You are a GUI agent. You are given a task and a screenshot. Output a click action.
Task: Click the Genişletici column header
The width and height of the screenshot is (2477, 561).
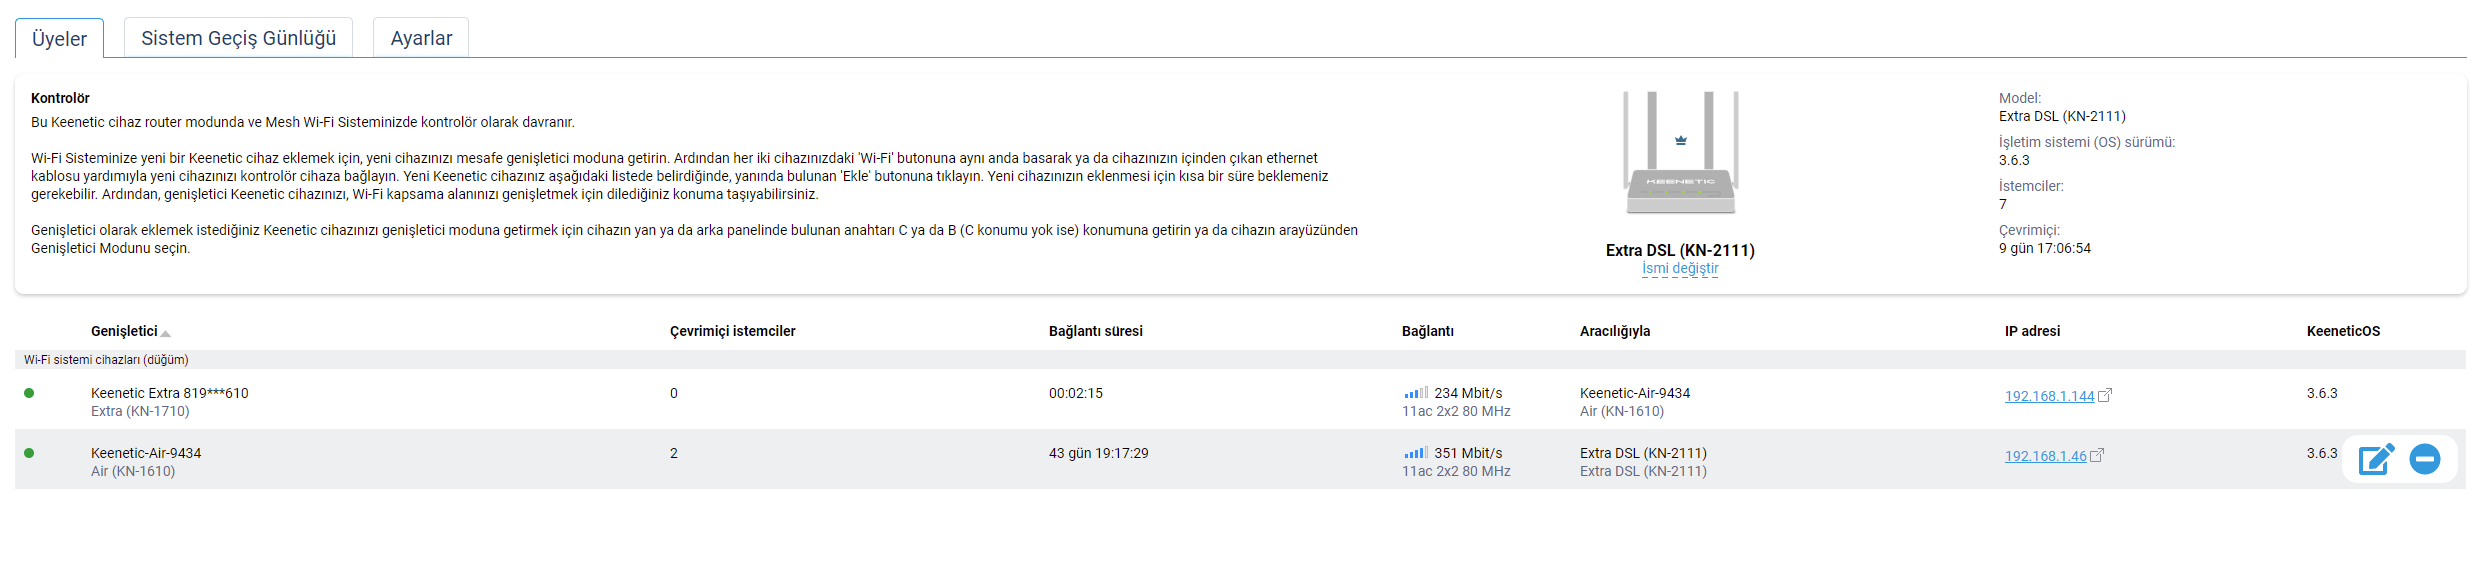(x=124, y=331)
